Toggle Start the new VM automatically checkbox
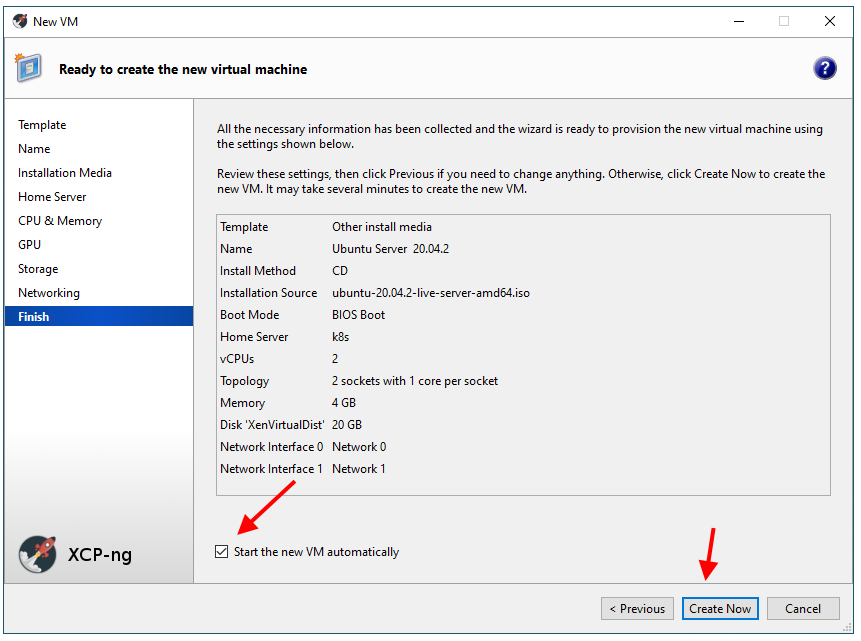Image resolution: width=861 pixels, height=641 pixels. [x=222, y=552]
